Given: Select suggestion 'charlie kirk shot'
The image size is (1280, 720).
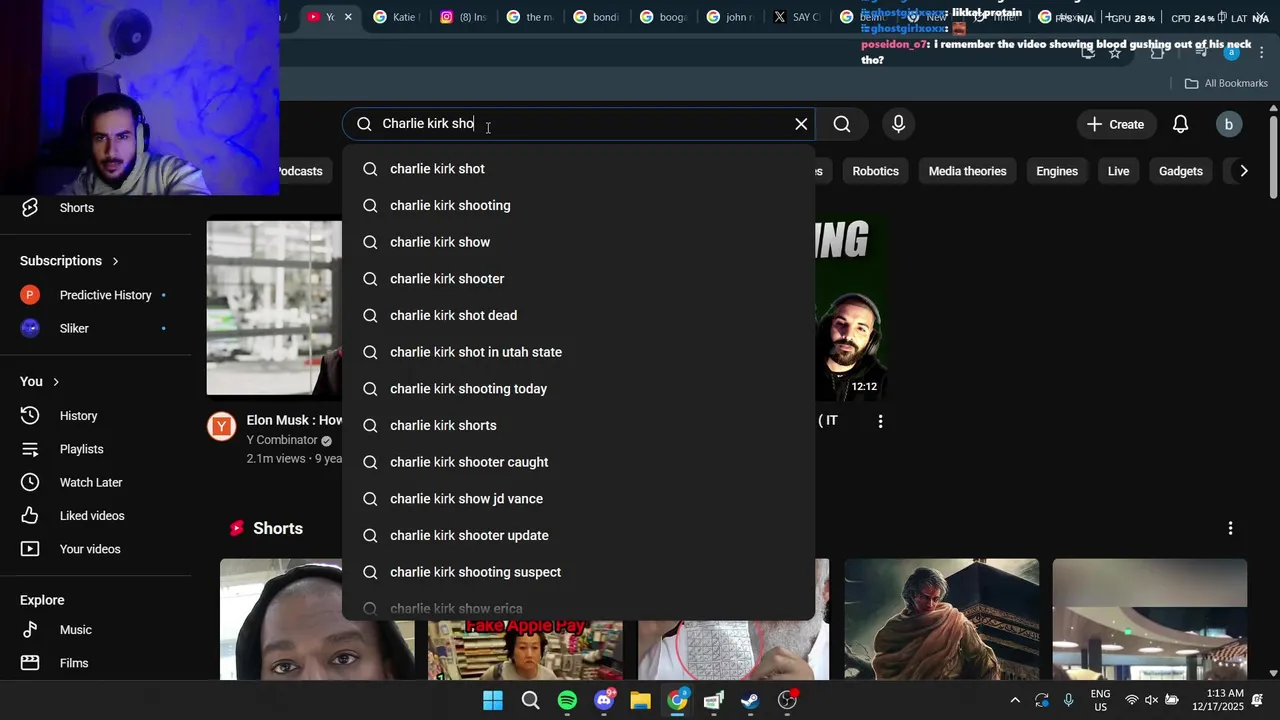Looking at the screenshot, I should pos(579,169).
